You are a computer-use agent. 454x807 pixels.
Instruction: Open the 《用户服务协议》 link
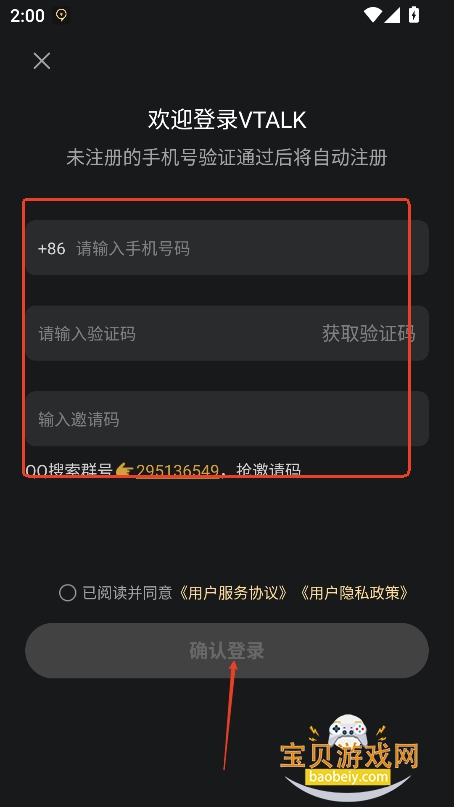point(233,593)
